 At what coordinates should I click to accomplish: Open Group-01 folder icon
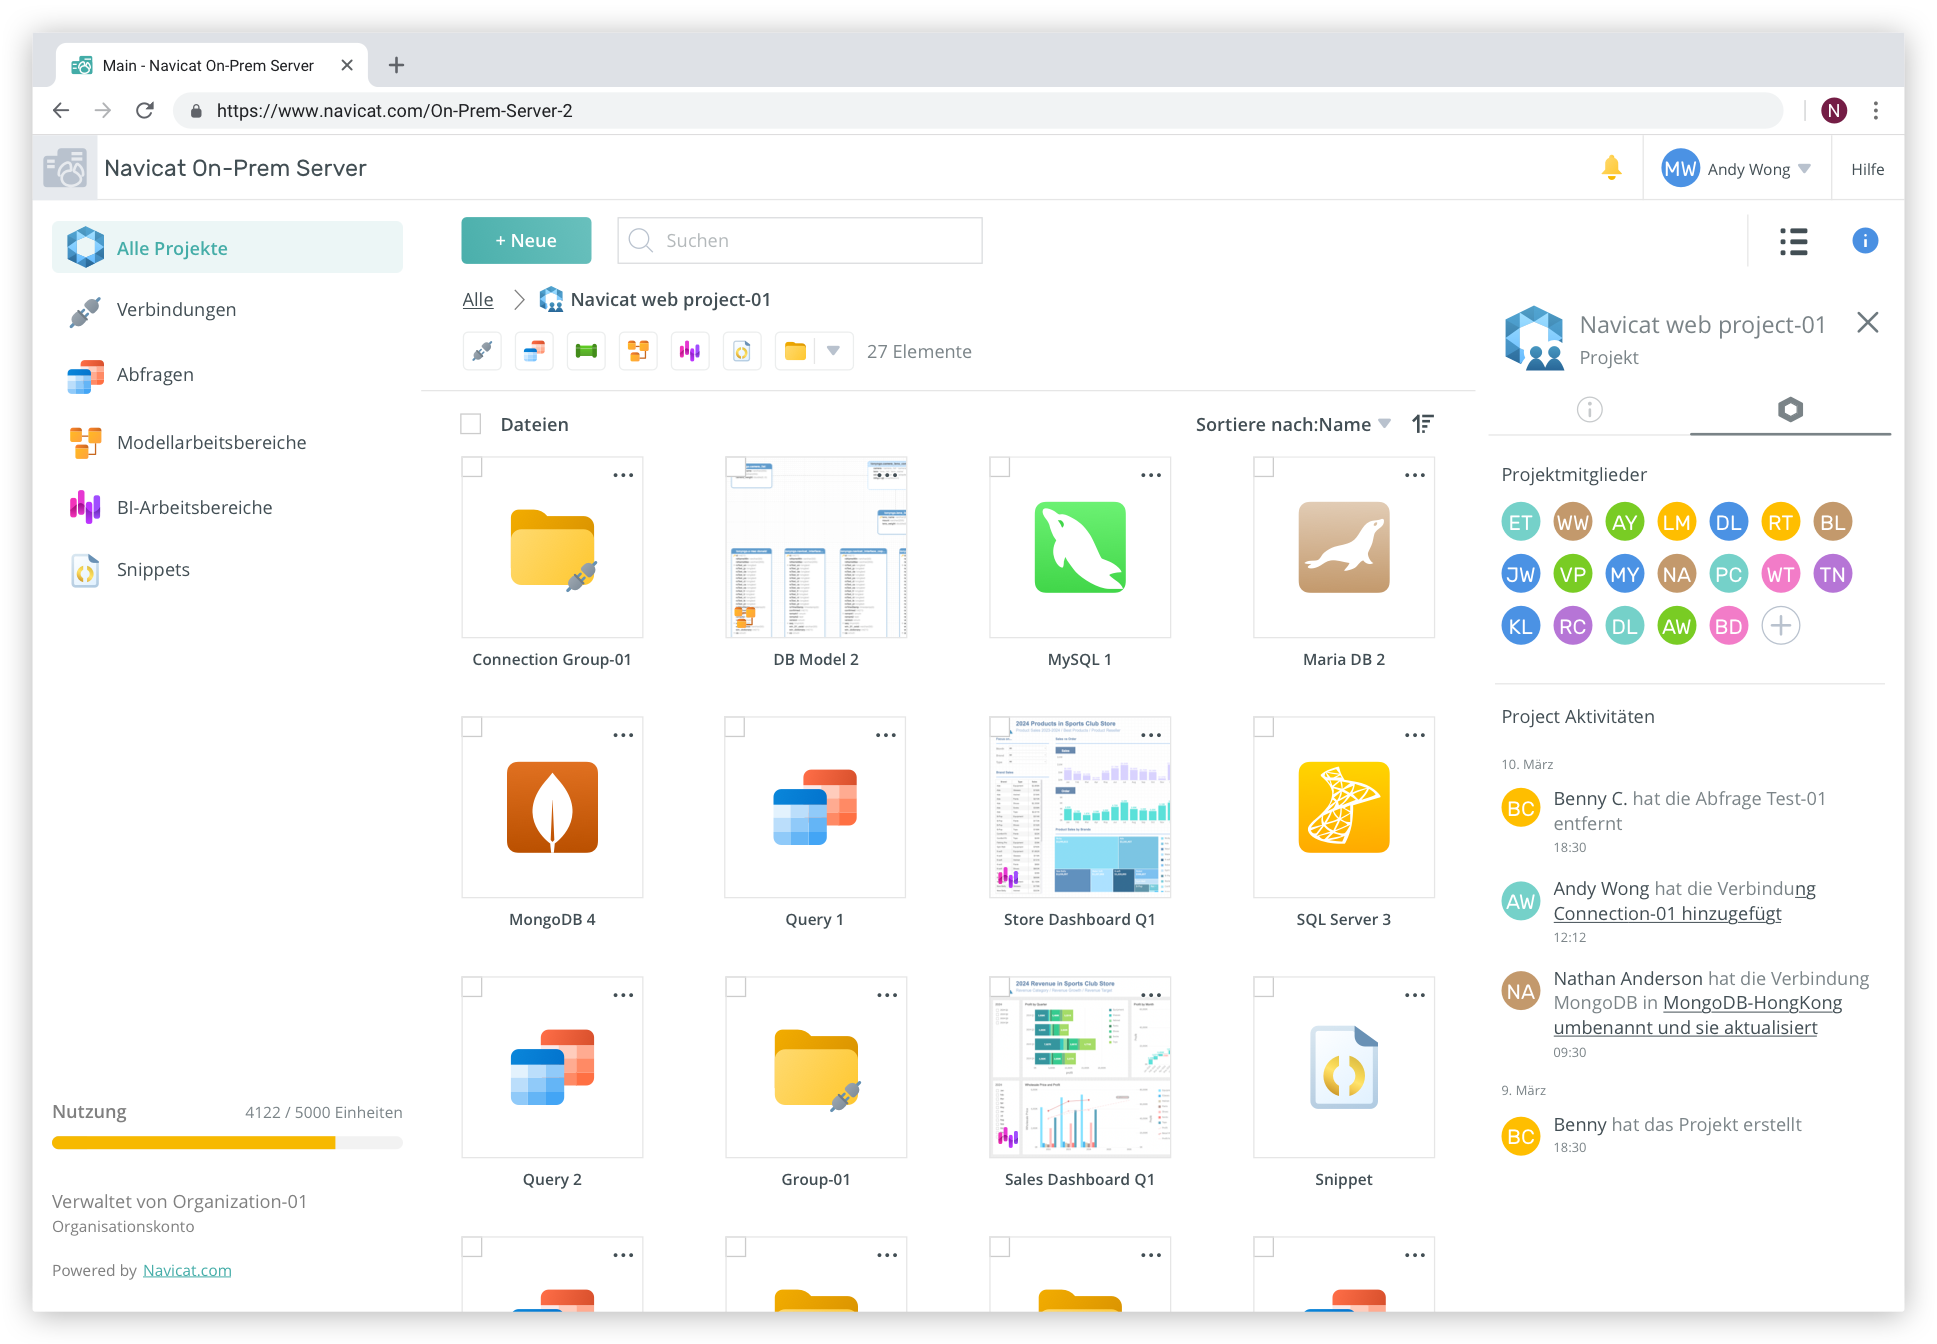(816, 1069)
